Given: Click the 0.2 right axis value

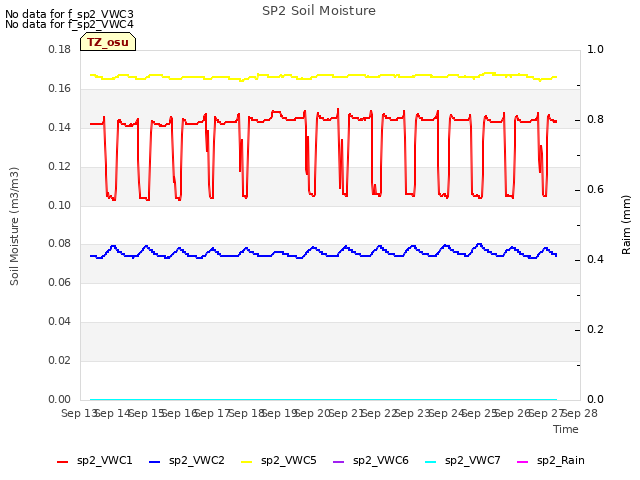Looking at the screenshot, I should point(595,329).
